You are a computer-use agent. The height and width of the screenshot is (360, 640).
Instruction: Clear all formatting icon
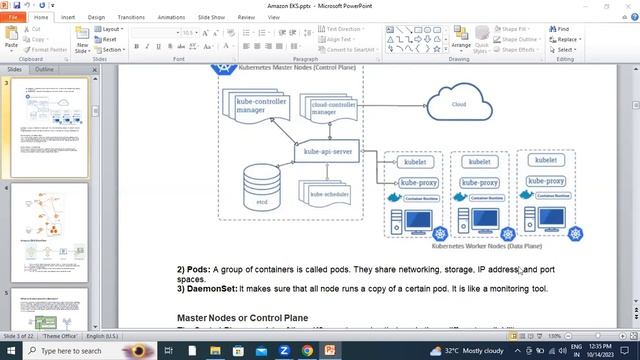(231, 33)
